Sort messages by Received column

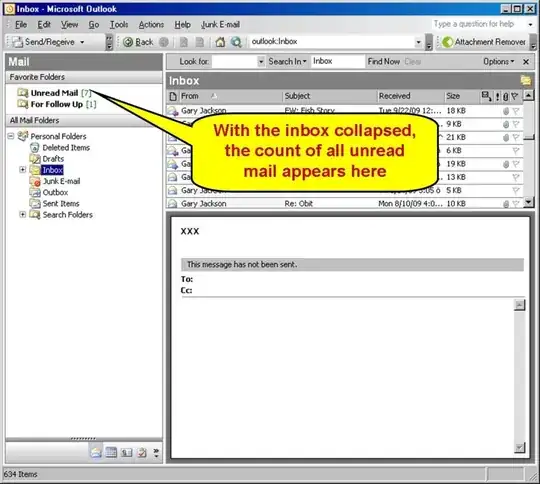tap(410, 96)
